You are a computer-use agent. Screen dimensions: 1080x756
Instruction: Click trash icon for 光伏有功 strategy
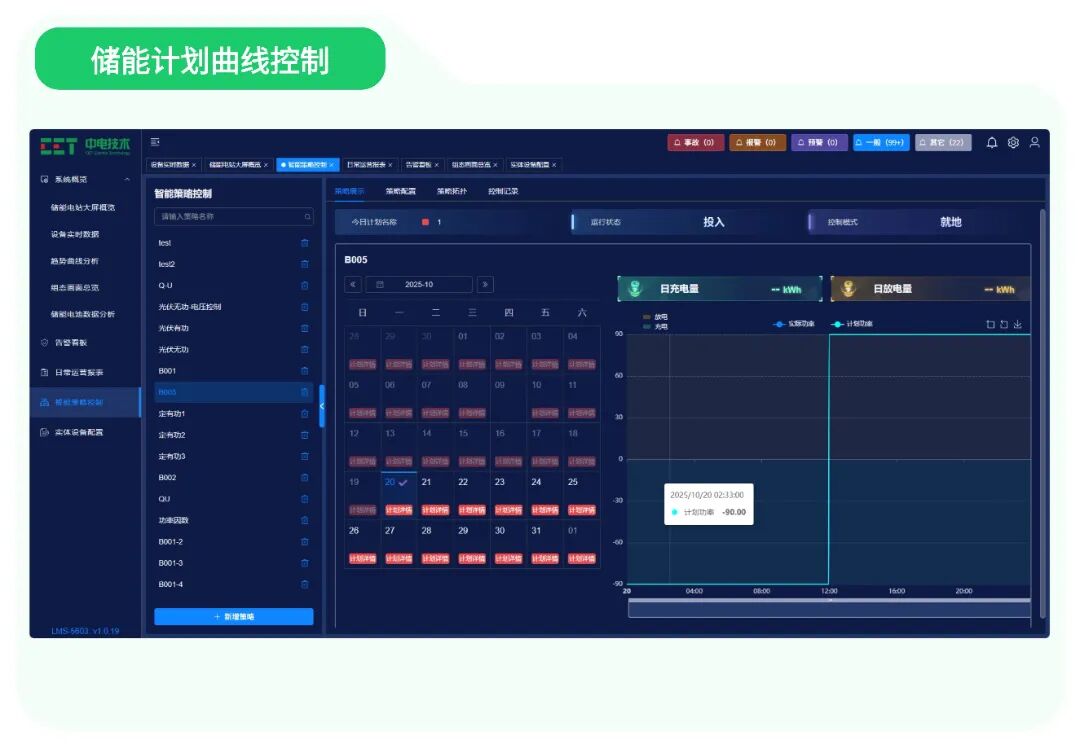tap(304, 328)
